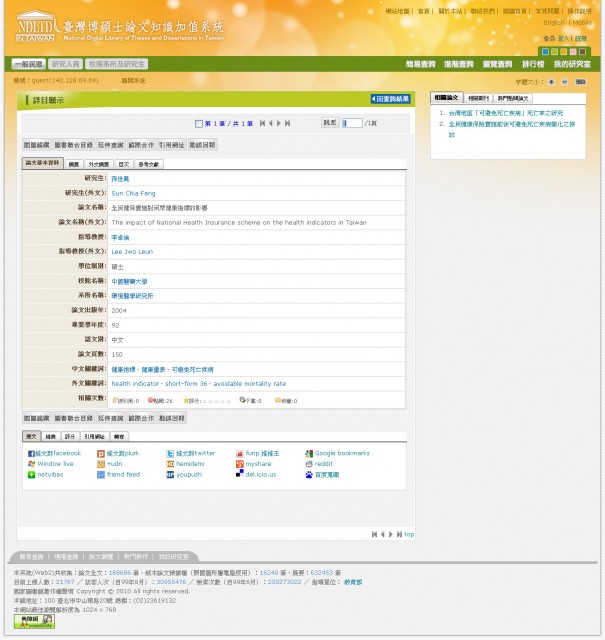Viewport: 605px width, 640px height.
Task: Click the bookshelf folder count icon
Action: point(278,400)
